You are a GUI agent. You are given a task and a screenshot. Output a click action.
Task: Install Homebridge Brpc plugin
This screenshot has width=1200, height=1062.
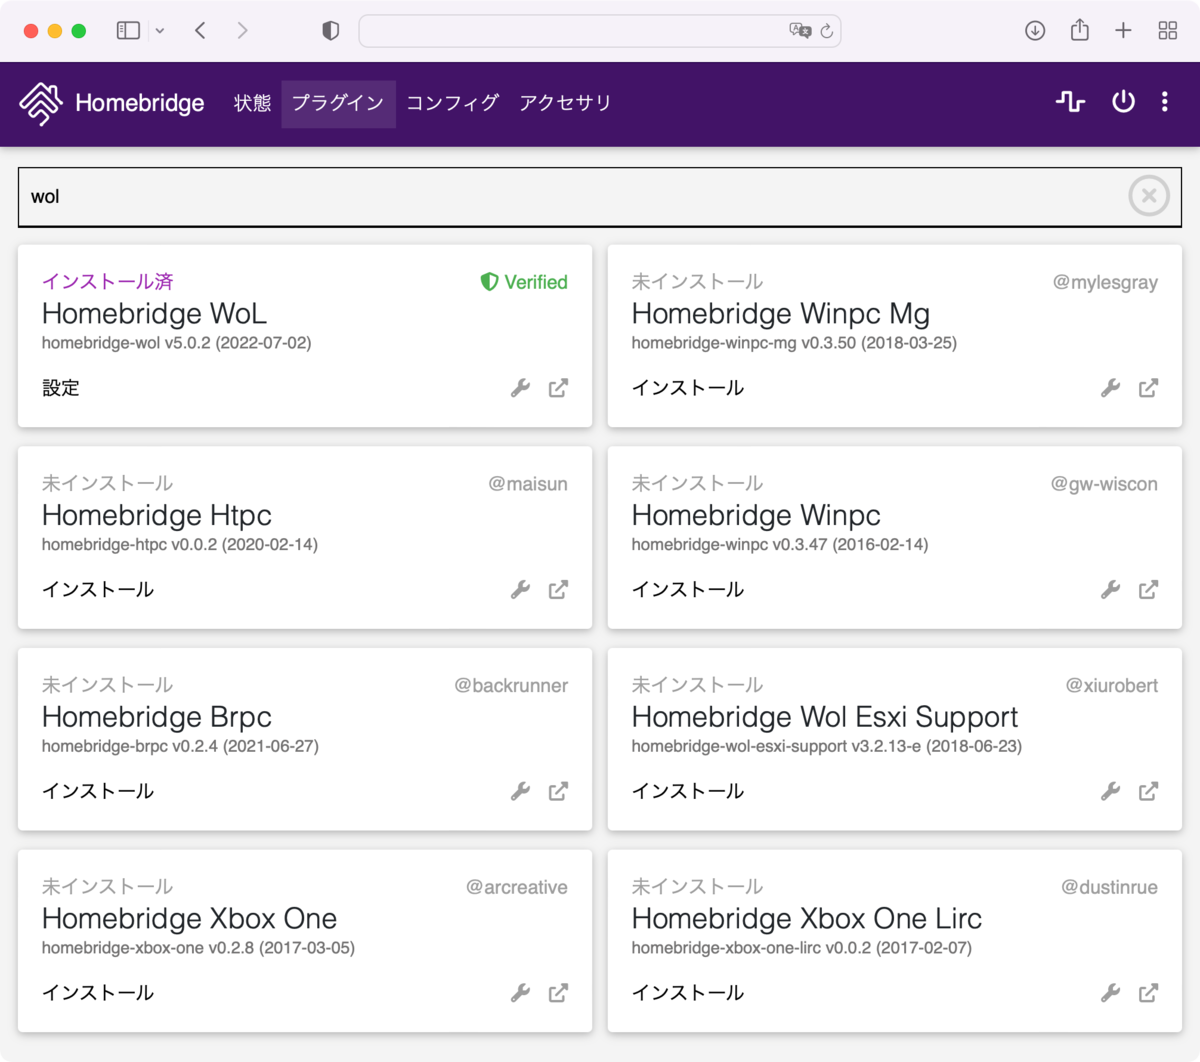coord(98,792)
